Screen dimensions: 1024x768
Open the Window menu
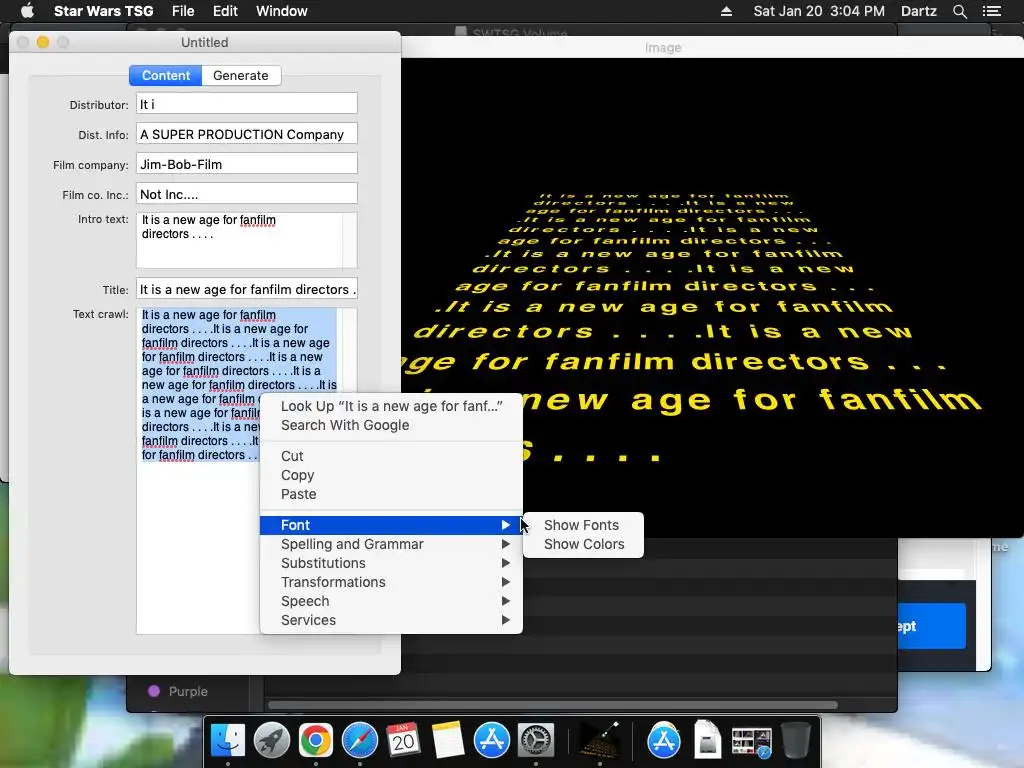click(x=281, y=11)
